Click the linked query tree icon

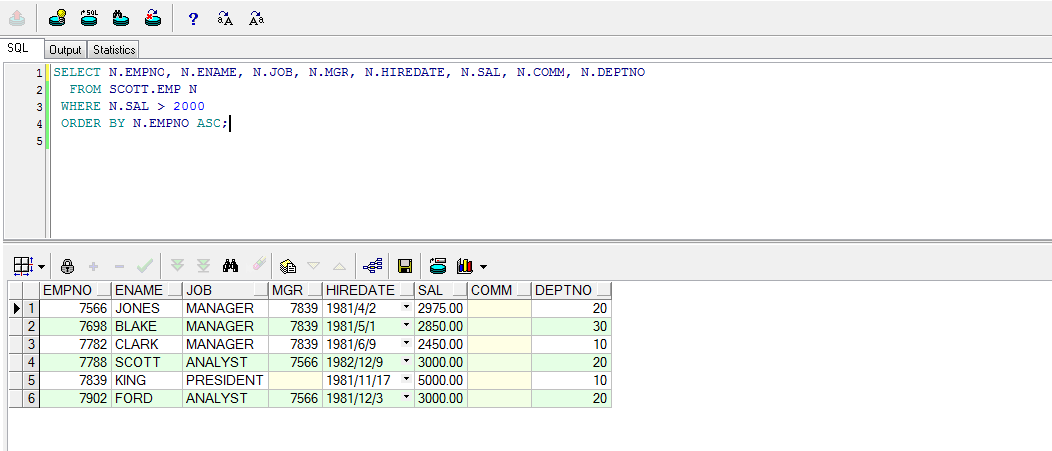click(x=372, y=266)
